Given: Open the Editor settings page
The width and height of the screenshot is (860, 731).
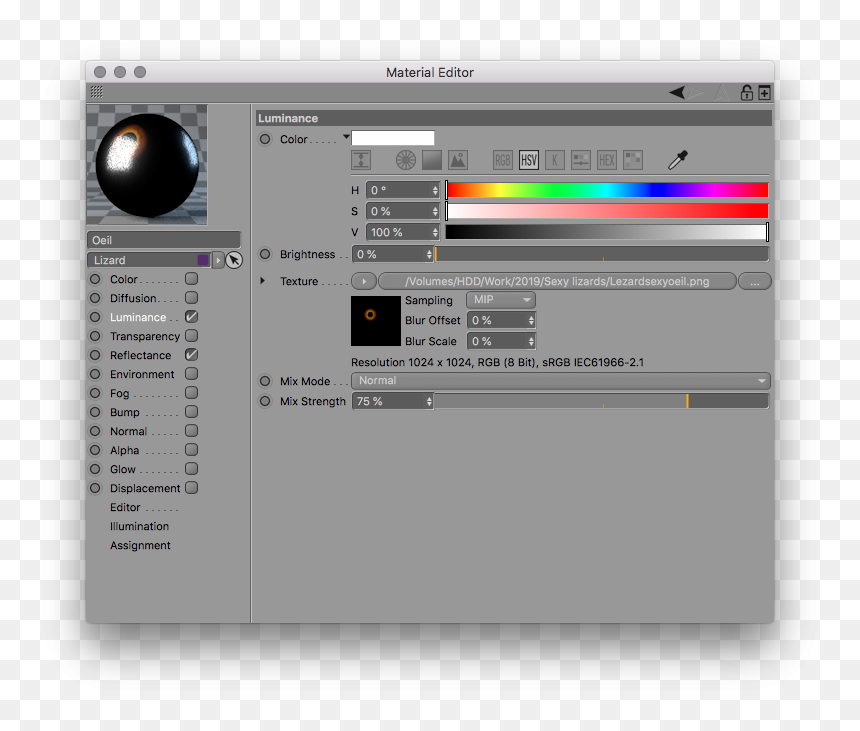Looking at the screenshot, I should coord(125,507).
